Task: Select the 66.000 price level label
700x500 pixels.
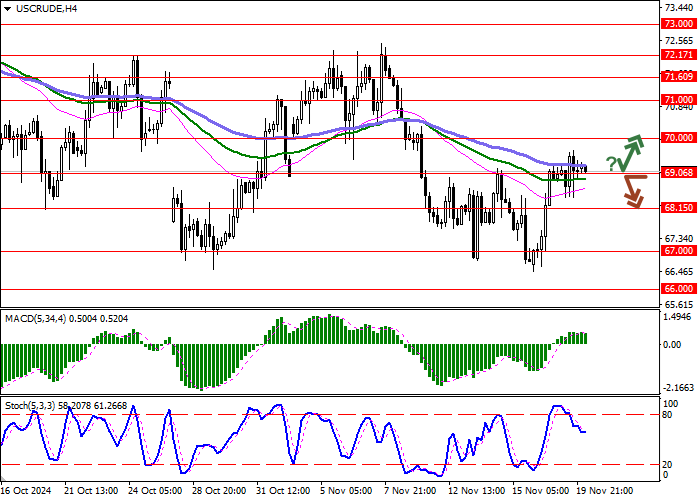Action: point(679,289)
